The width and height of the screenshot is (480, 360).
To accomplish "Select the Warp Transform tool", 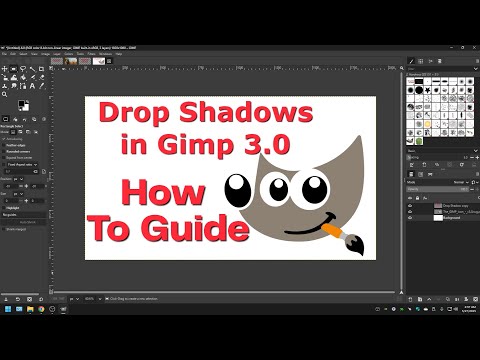I will point(14,77).
